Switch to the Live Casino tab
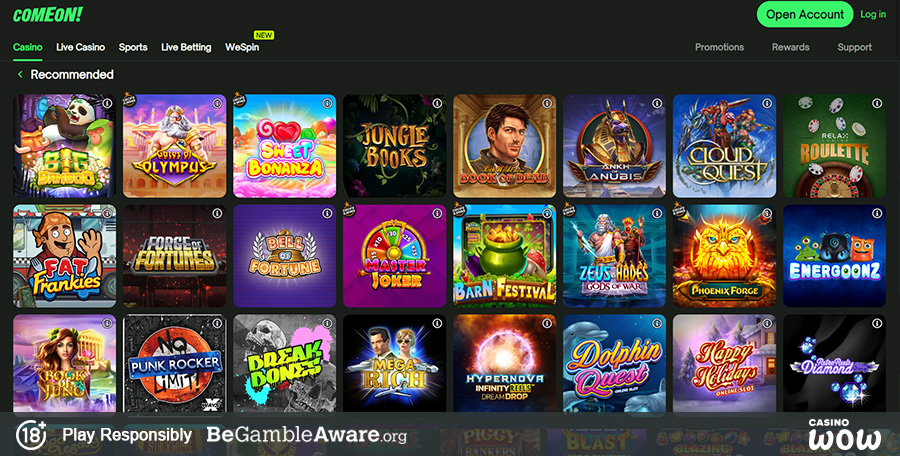The image size is (900, 456). pos(80,47)
